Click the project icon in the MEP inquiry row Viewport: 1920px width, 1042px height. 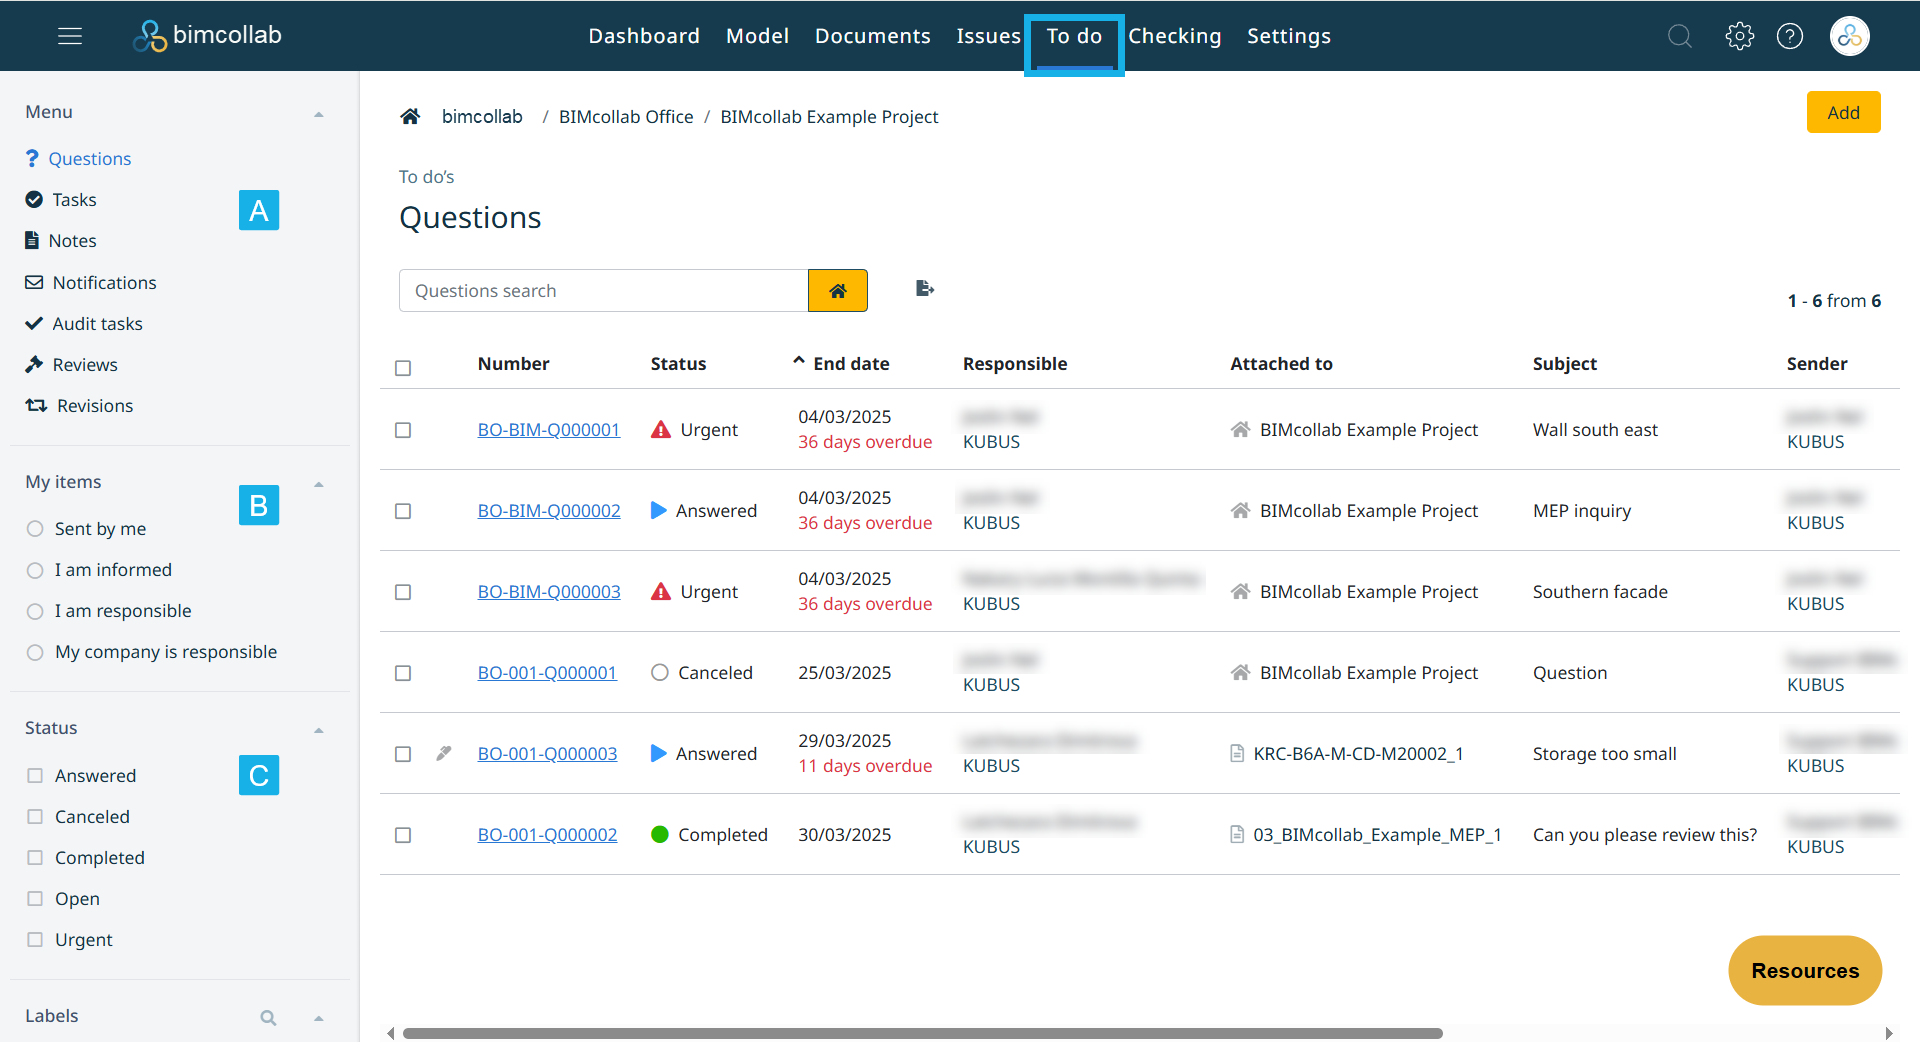click(1240, 511)
